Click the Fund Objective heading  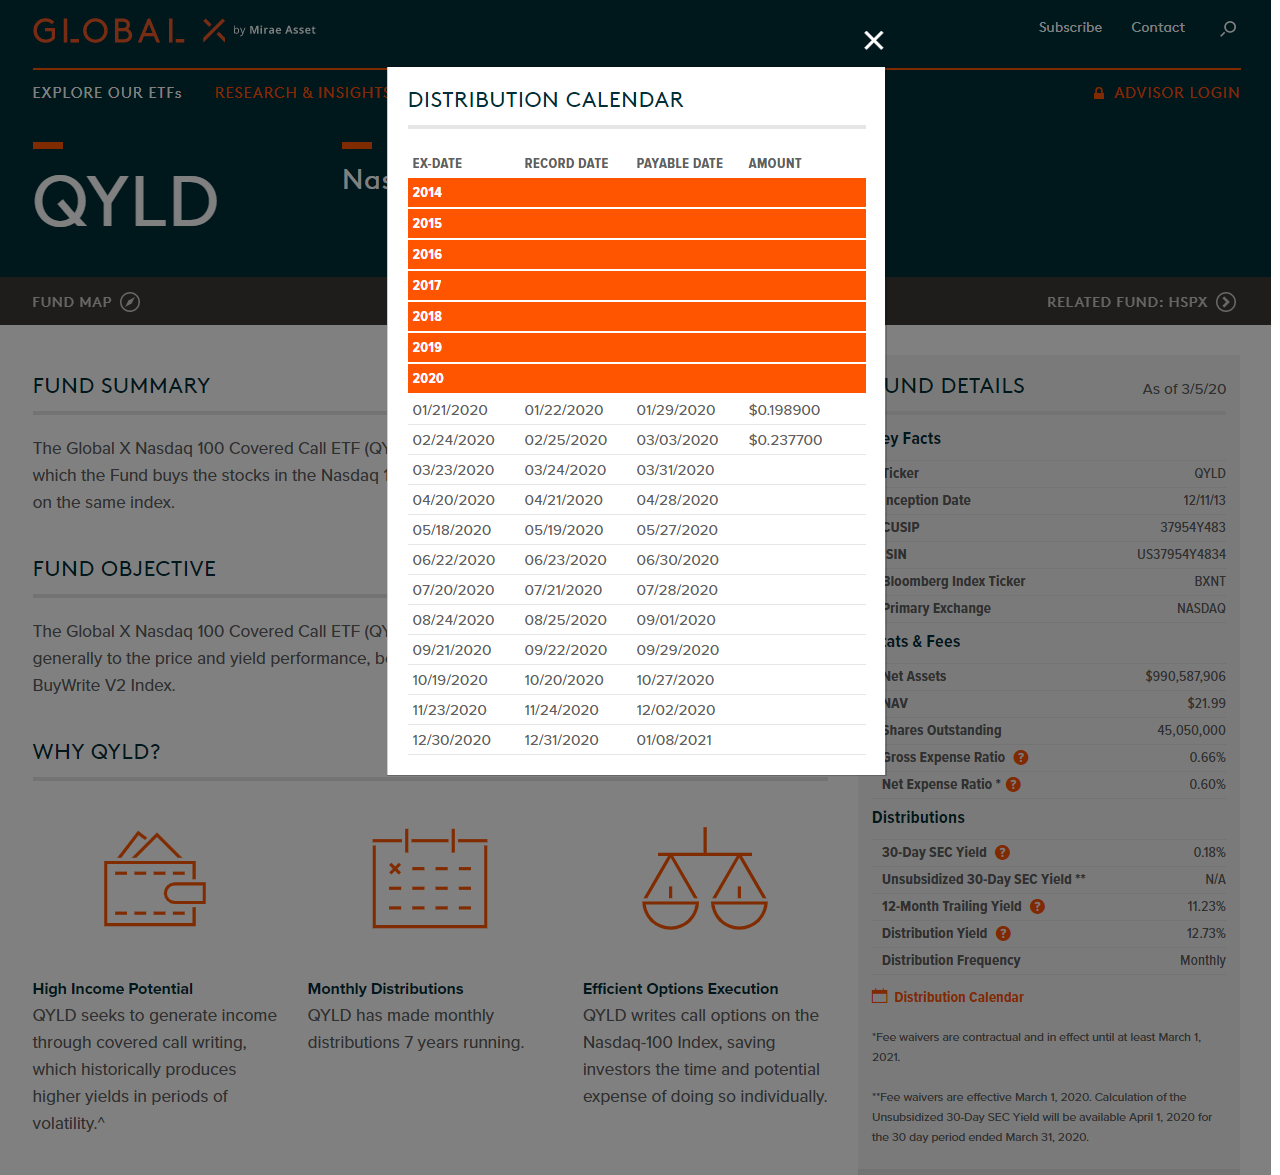(x=124, y=569)
